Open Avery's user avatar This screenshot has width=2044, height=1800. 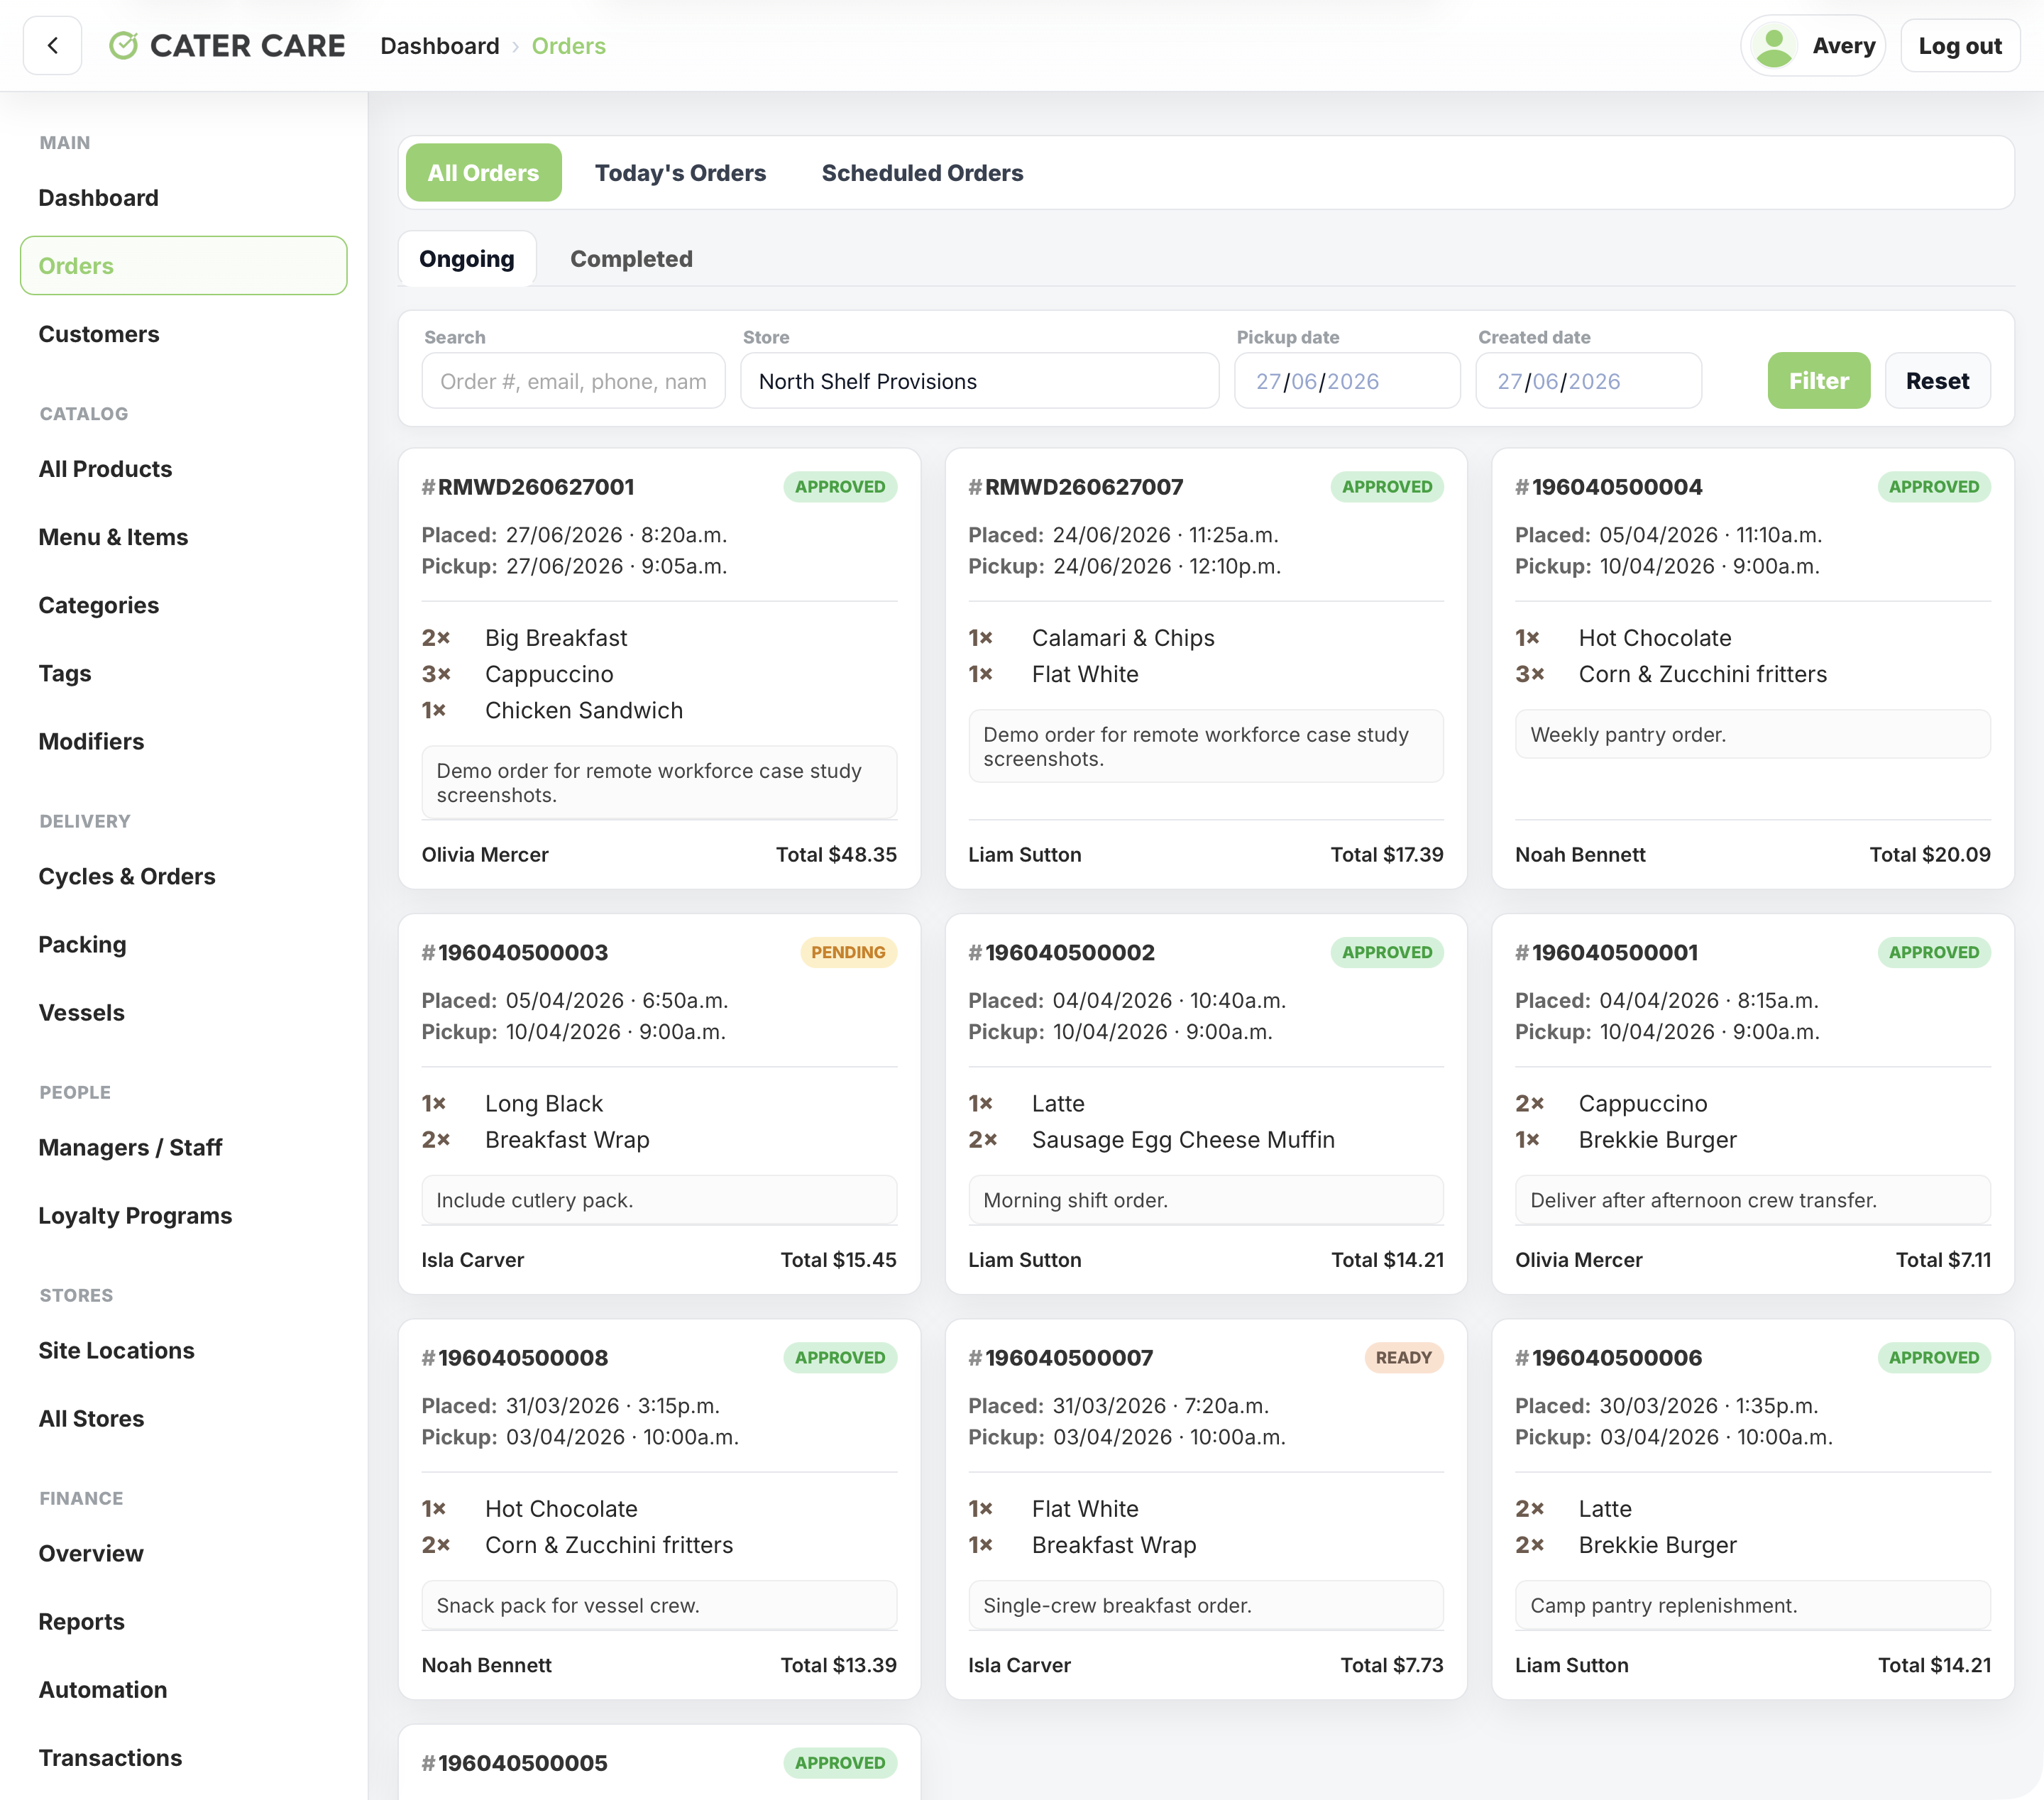pos(1775,46)
